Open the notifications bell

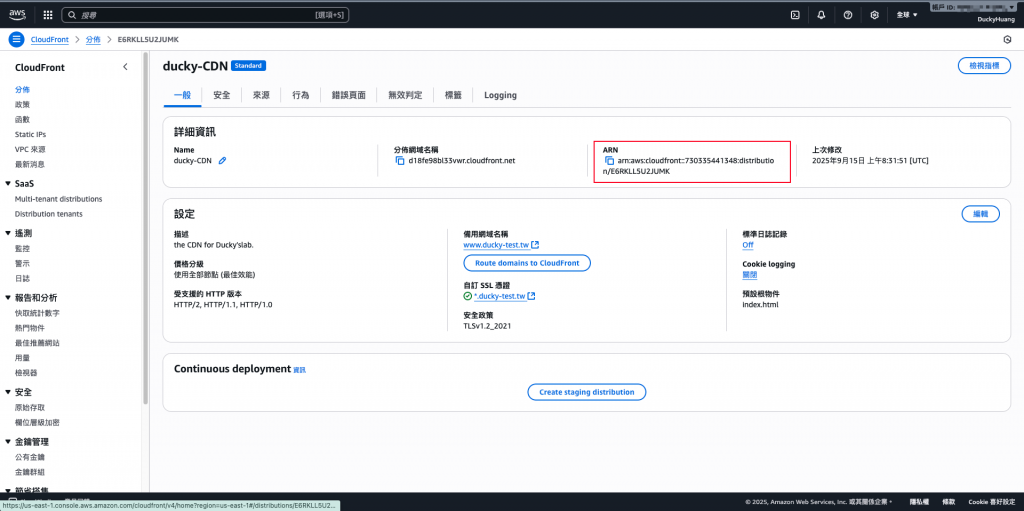[822, 14]
